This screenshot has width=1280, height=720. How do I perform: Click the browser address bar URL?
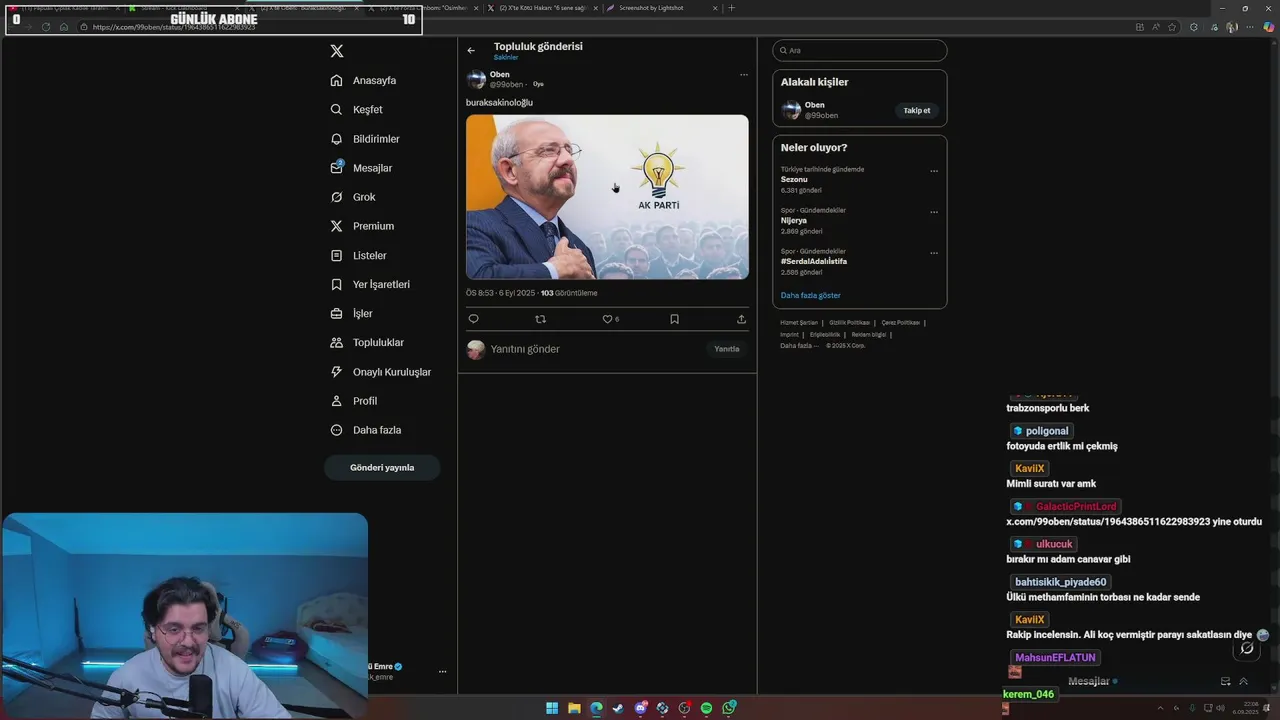pos(174,27)
